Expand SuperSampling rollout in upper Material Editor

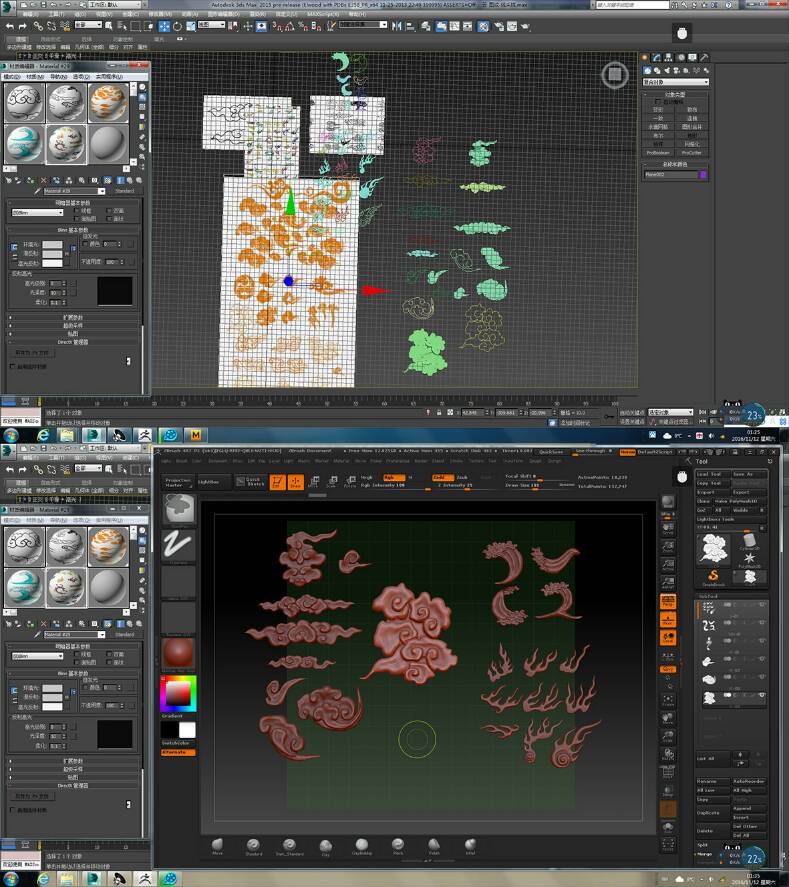pos(73,326)
